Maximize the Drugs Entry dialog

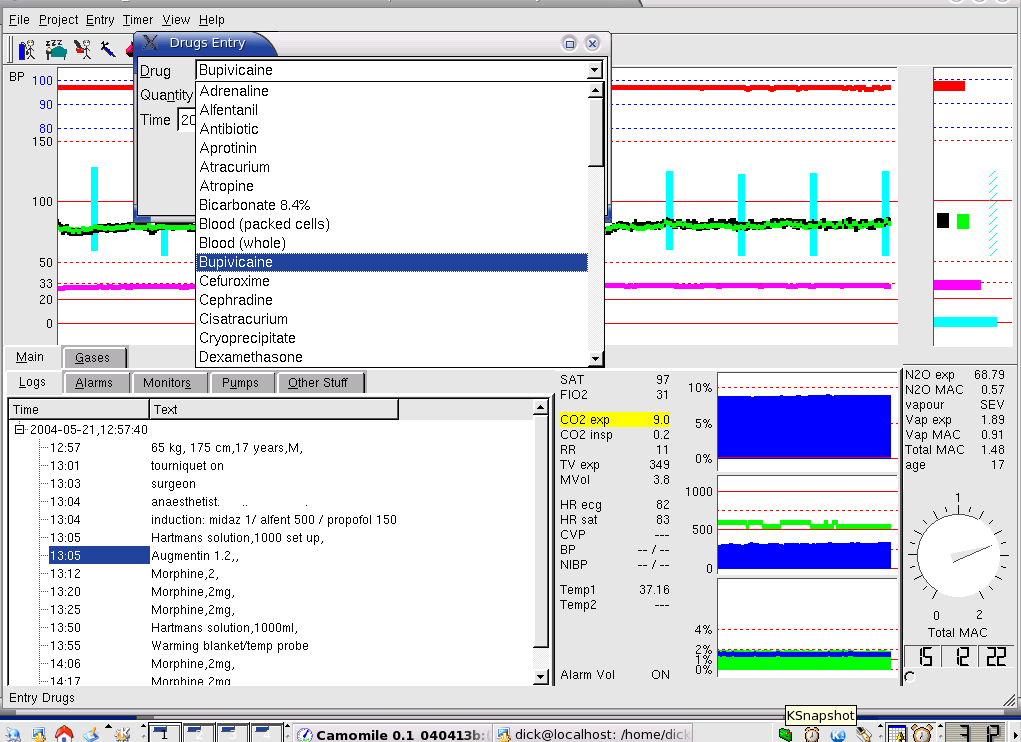point(570,43)
